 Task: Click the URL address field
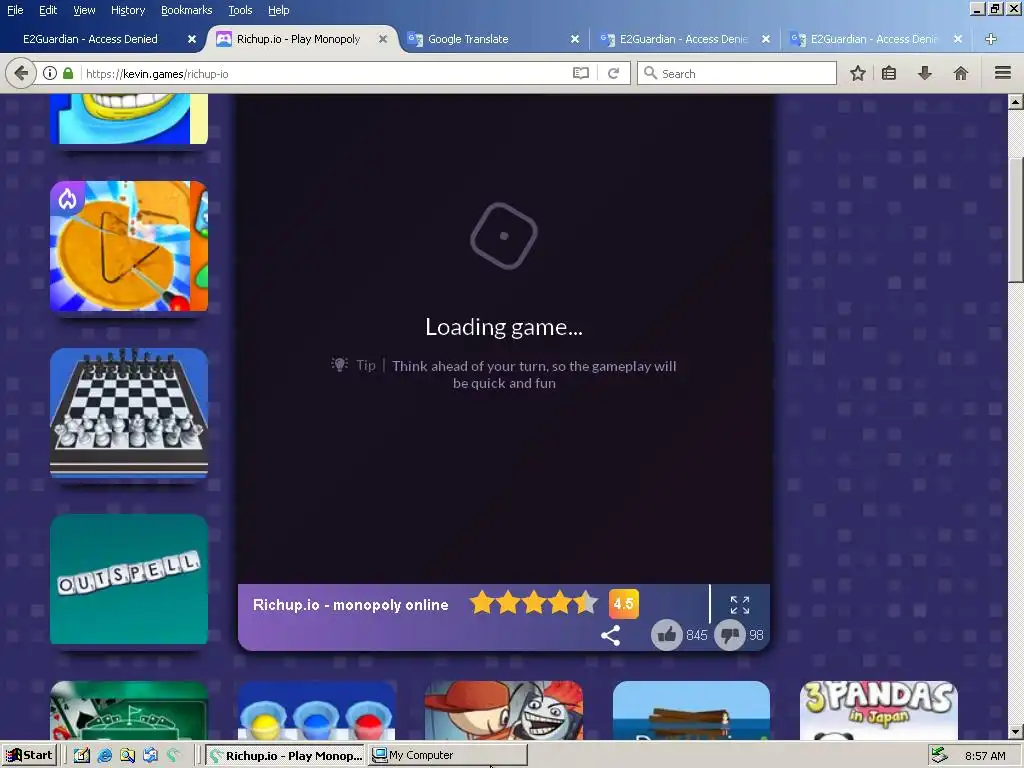pos(327,73)
